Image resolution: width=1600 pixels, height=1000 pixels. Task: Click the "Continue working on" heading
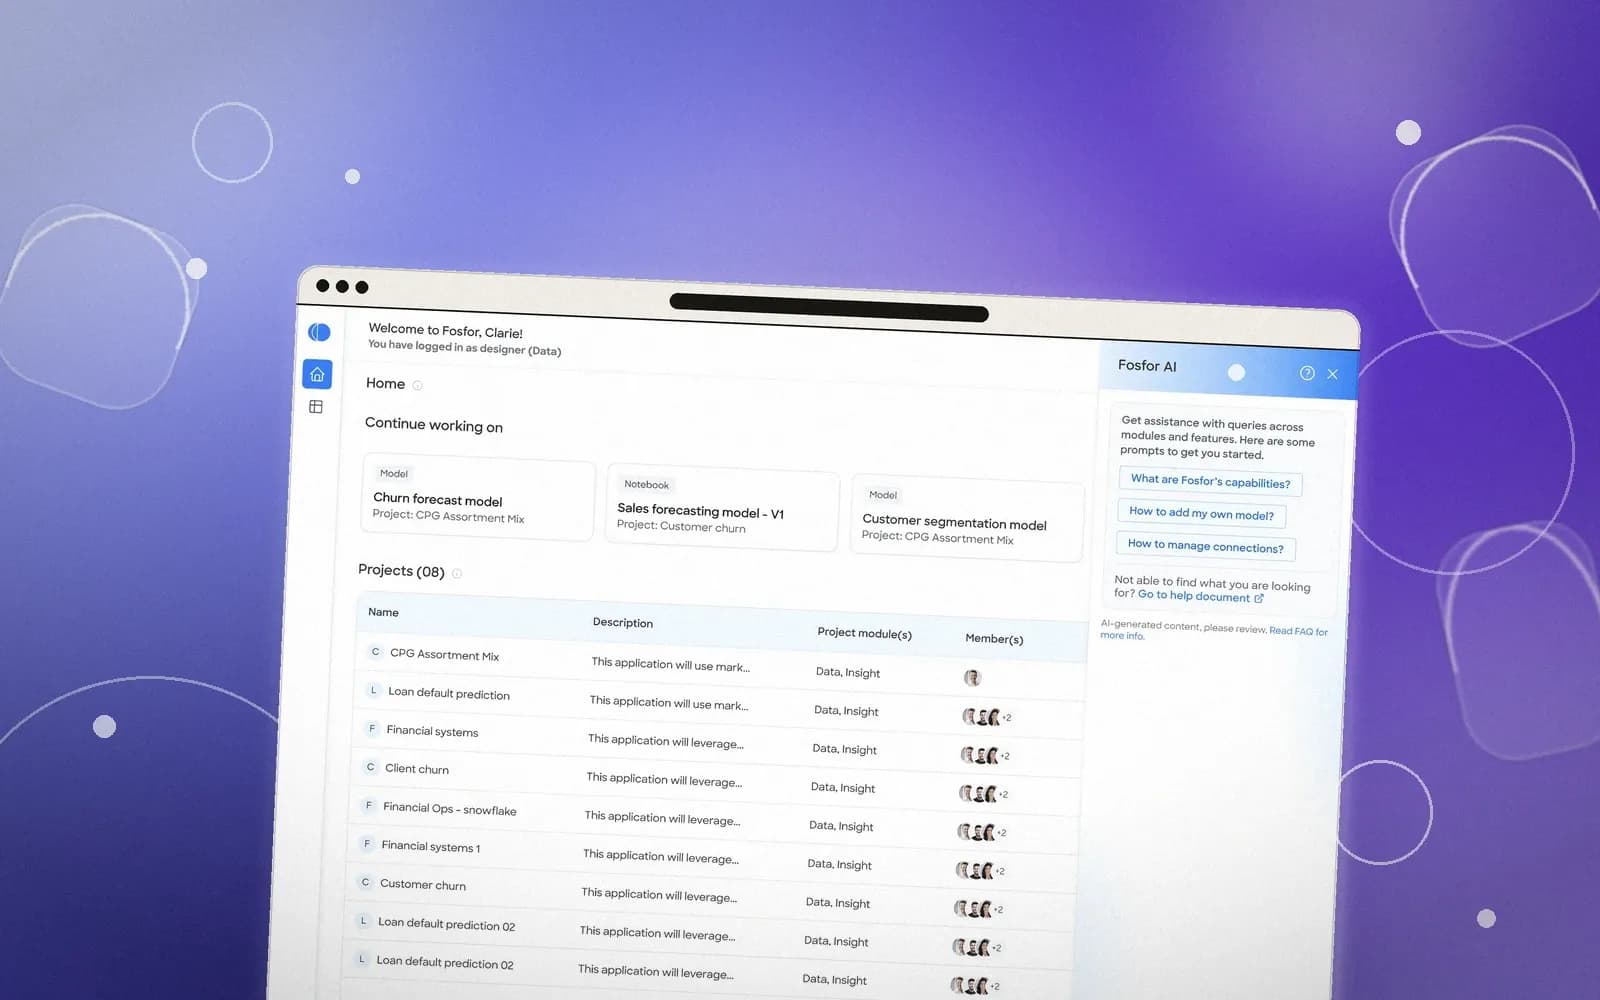tap(434, 425)
